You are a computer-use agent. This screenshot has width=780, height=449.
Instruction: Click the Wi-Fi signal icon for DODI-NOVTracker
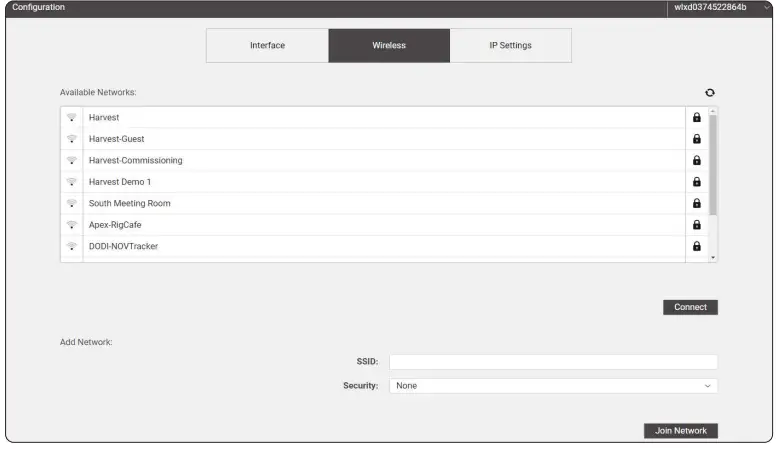click(72, 246)
